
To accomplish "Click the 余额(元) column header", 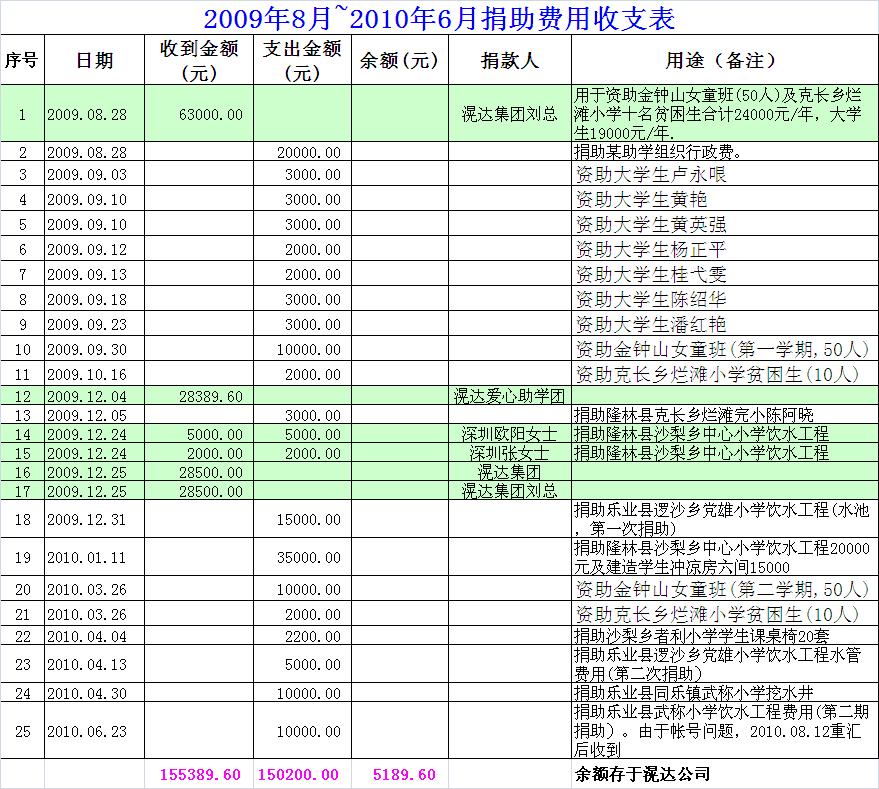I will tap(400, 60).
